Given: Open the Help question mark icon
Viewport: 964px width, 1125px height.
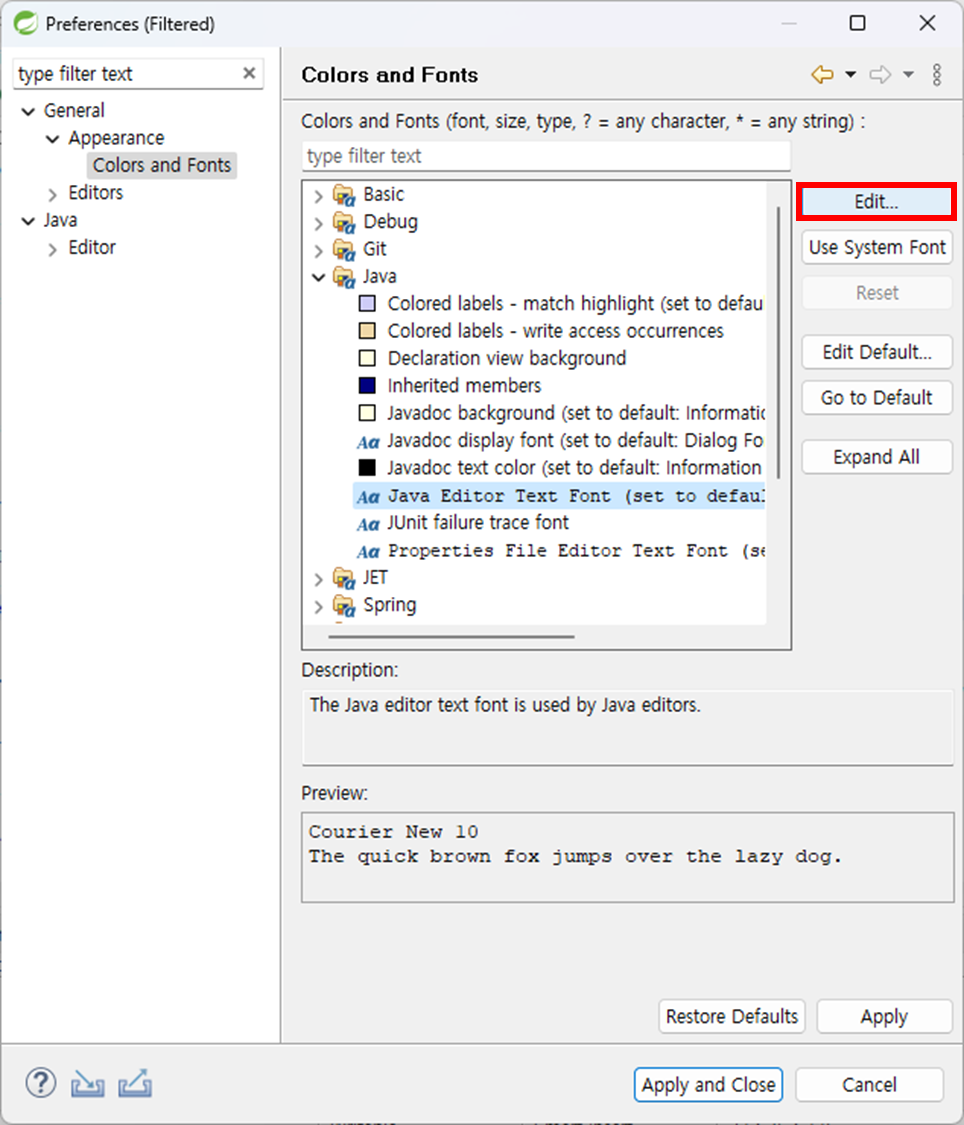Looking at the screenshot, I should click(41, 1083).
